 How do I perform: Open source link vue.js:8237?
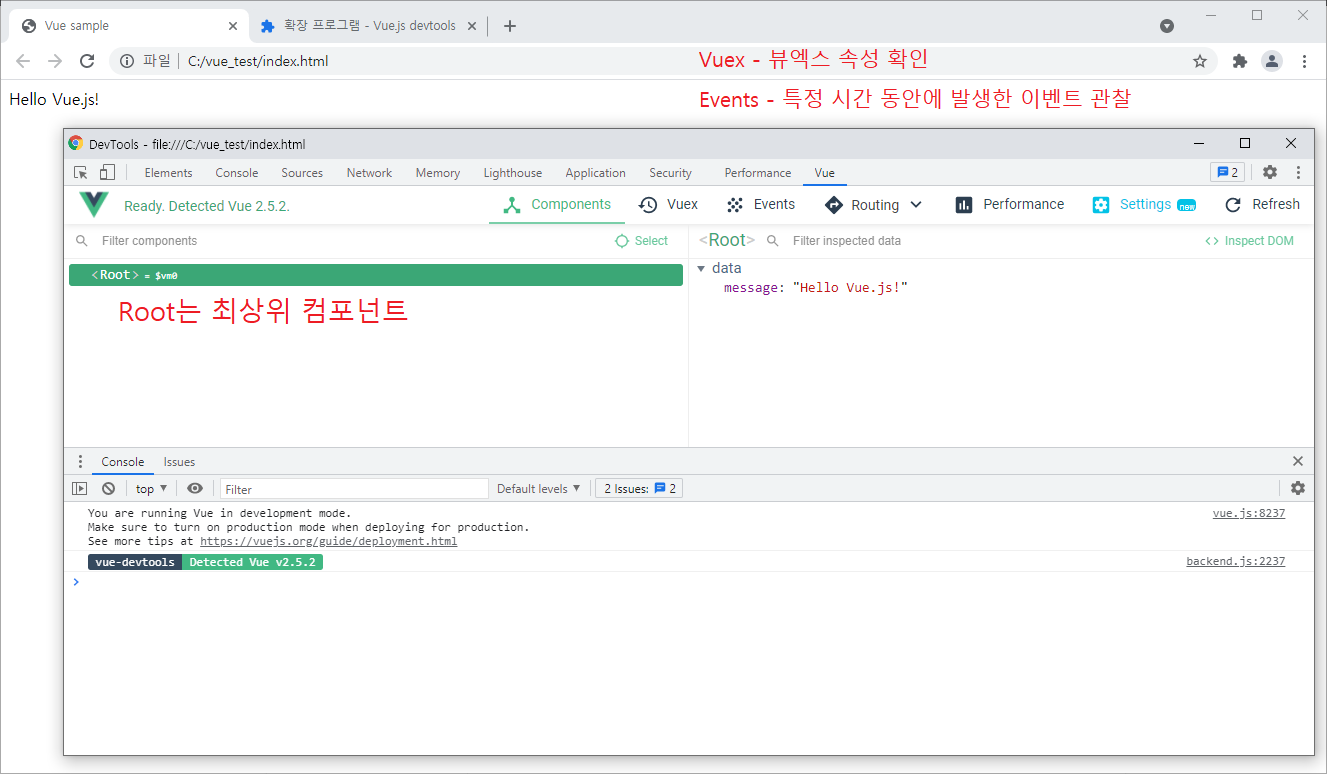[1249, 513]
